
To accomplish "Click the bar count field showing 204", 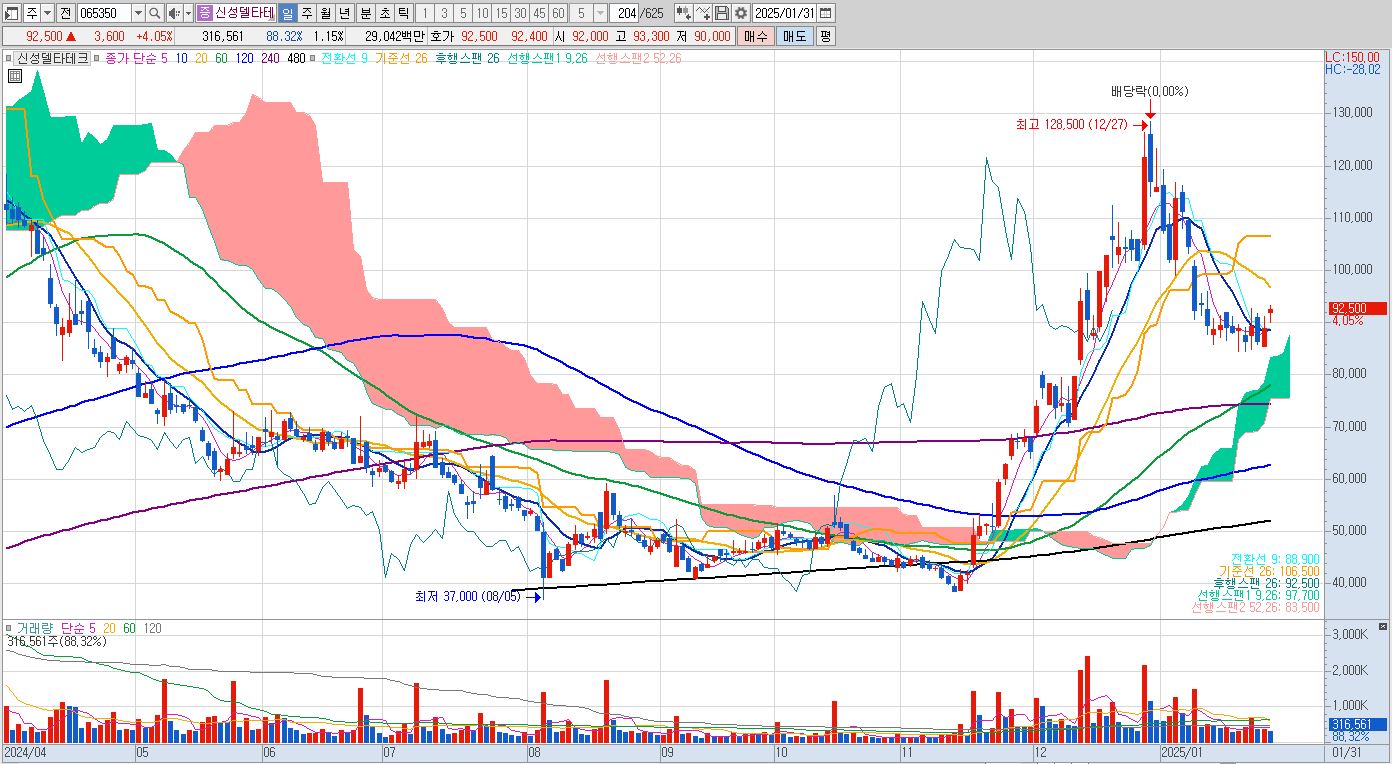I will click(x=625, y=13).
